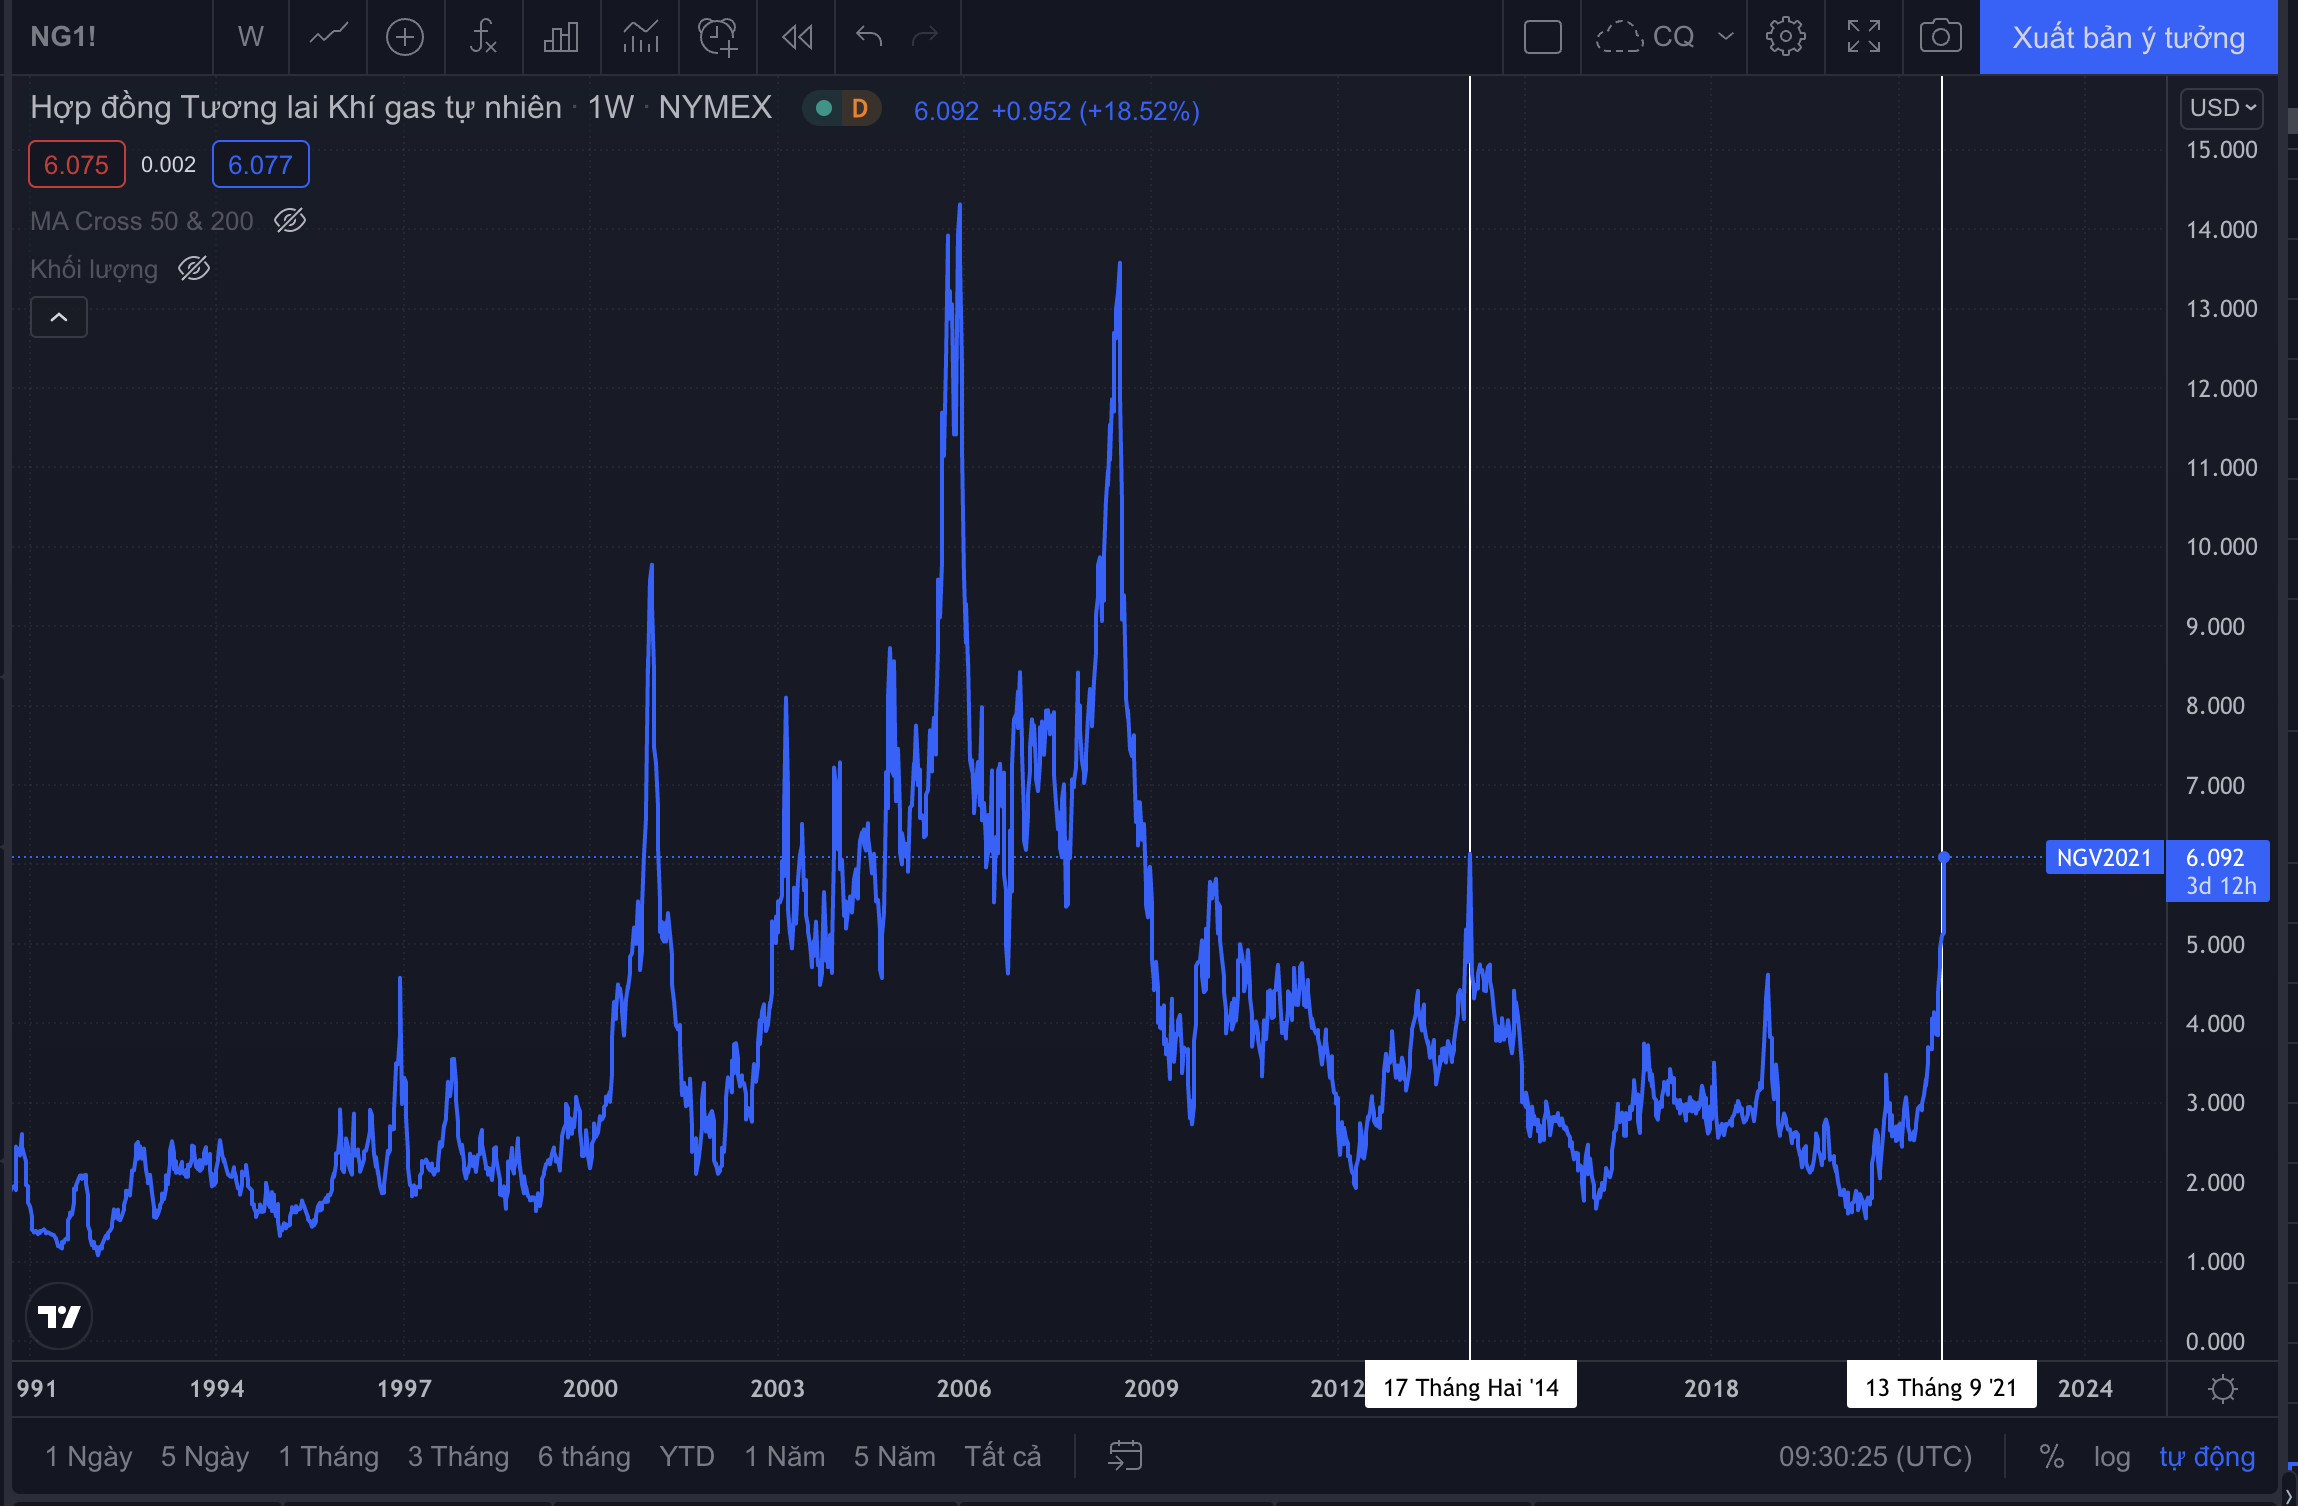2298x1506 pixels.
Task: Open the indicators fx menu
Action: [x=483, y=37]
